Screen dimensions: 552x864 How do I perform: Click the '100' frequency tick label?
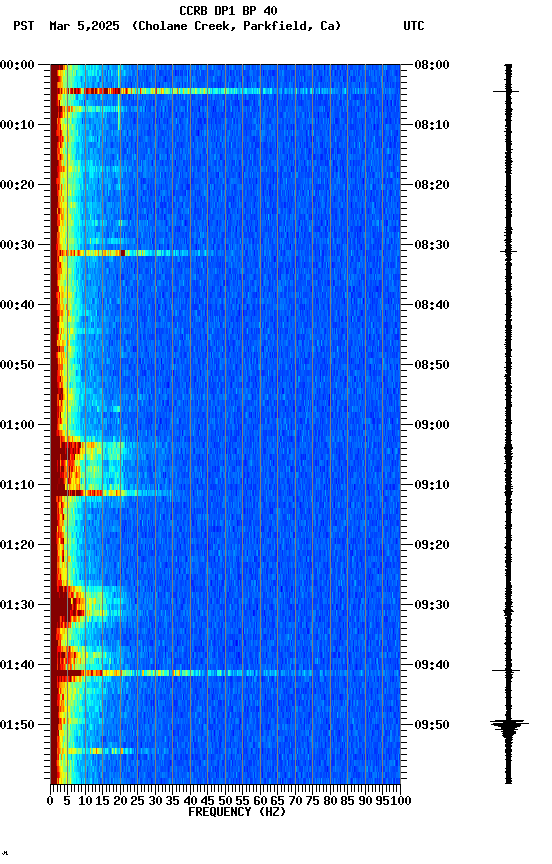pyautogui.click(x=402, y=802)
